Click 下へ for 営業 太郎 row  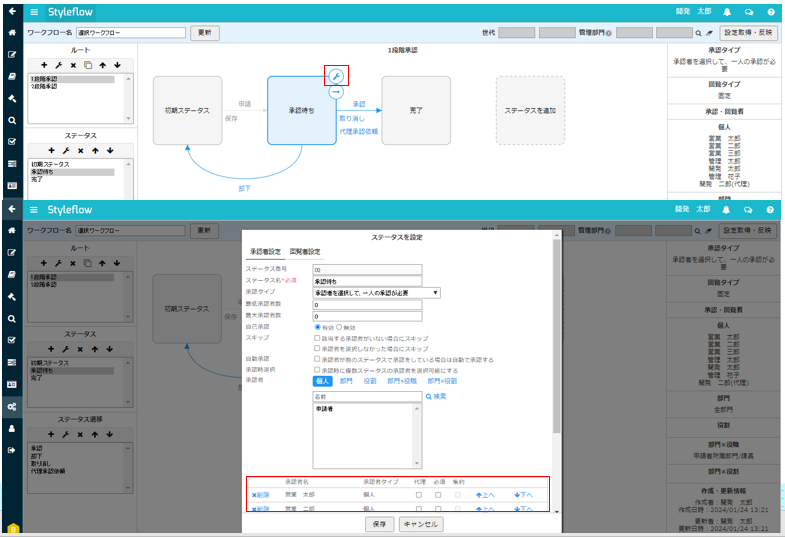[524, 495]
